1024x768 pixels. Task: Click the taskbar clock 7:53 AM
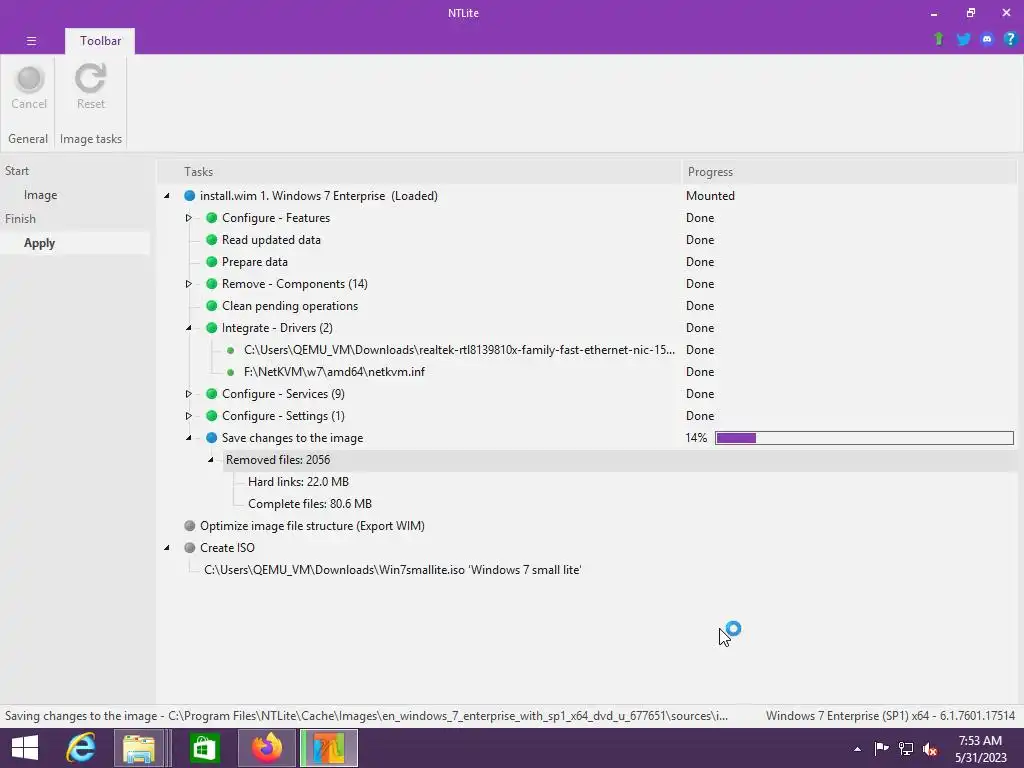(980, 741)
